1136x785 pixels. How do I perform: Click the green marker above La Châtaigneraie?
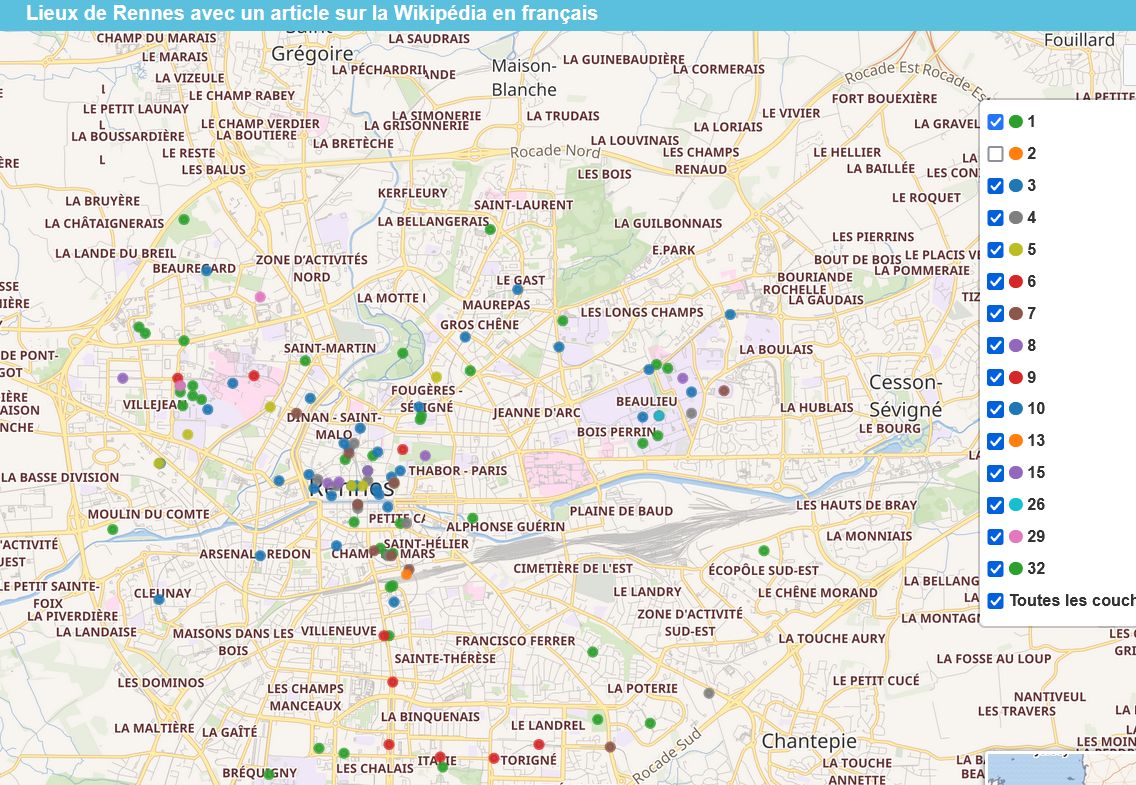click(184, 219)
